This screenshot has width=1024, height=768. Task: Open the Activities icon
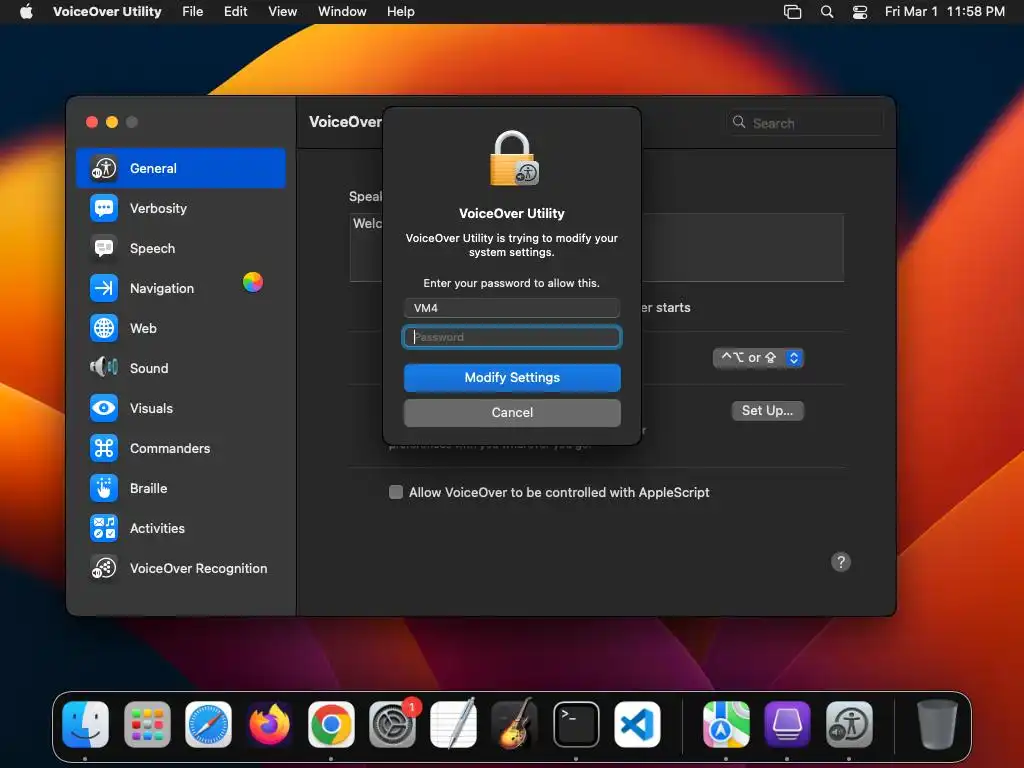click(x=104, y=528)
